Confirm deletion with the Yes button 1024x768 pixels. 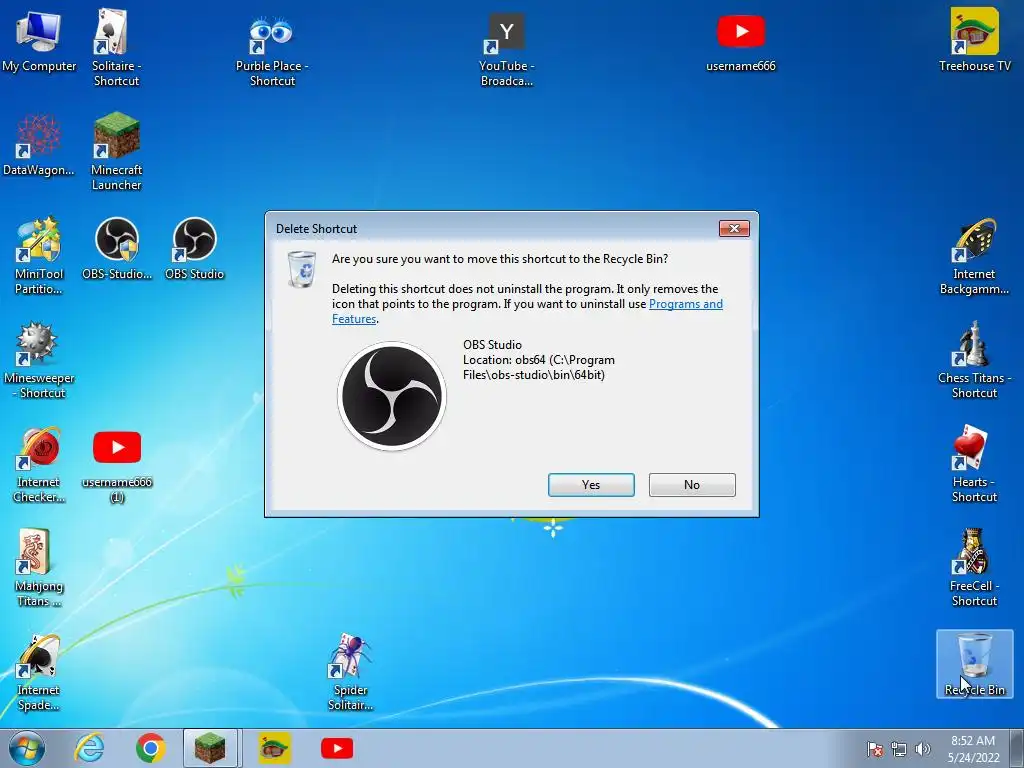(x=591, y=485)
